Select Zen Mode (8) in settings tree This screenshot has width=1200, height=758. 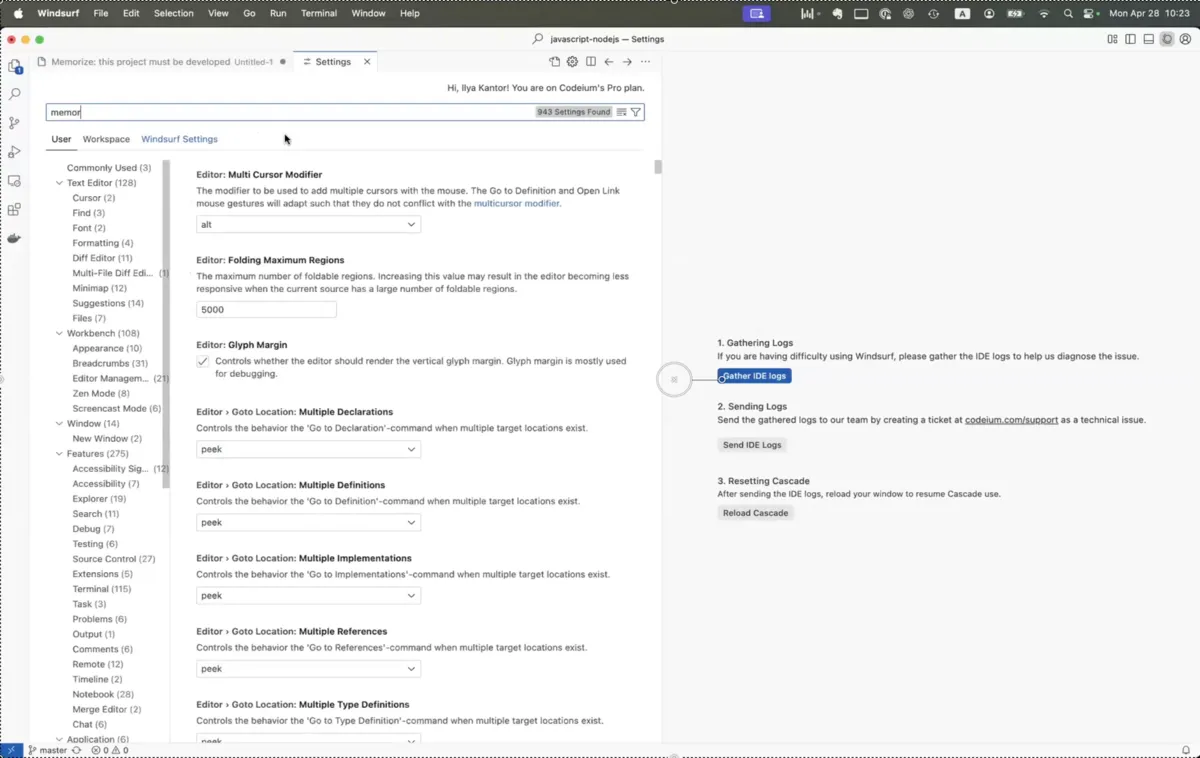(x=101, y=393)
